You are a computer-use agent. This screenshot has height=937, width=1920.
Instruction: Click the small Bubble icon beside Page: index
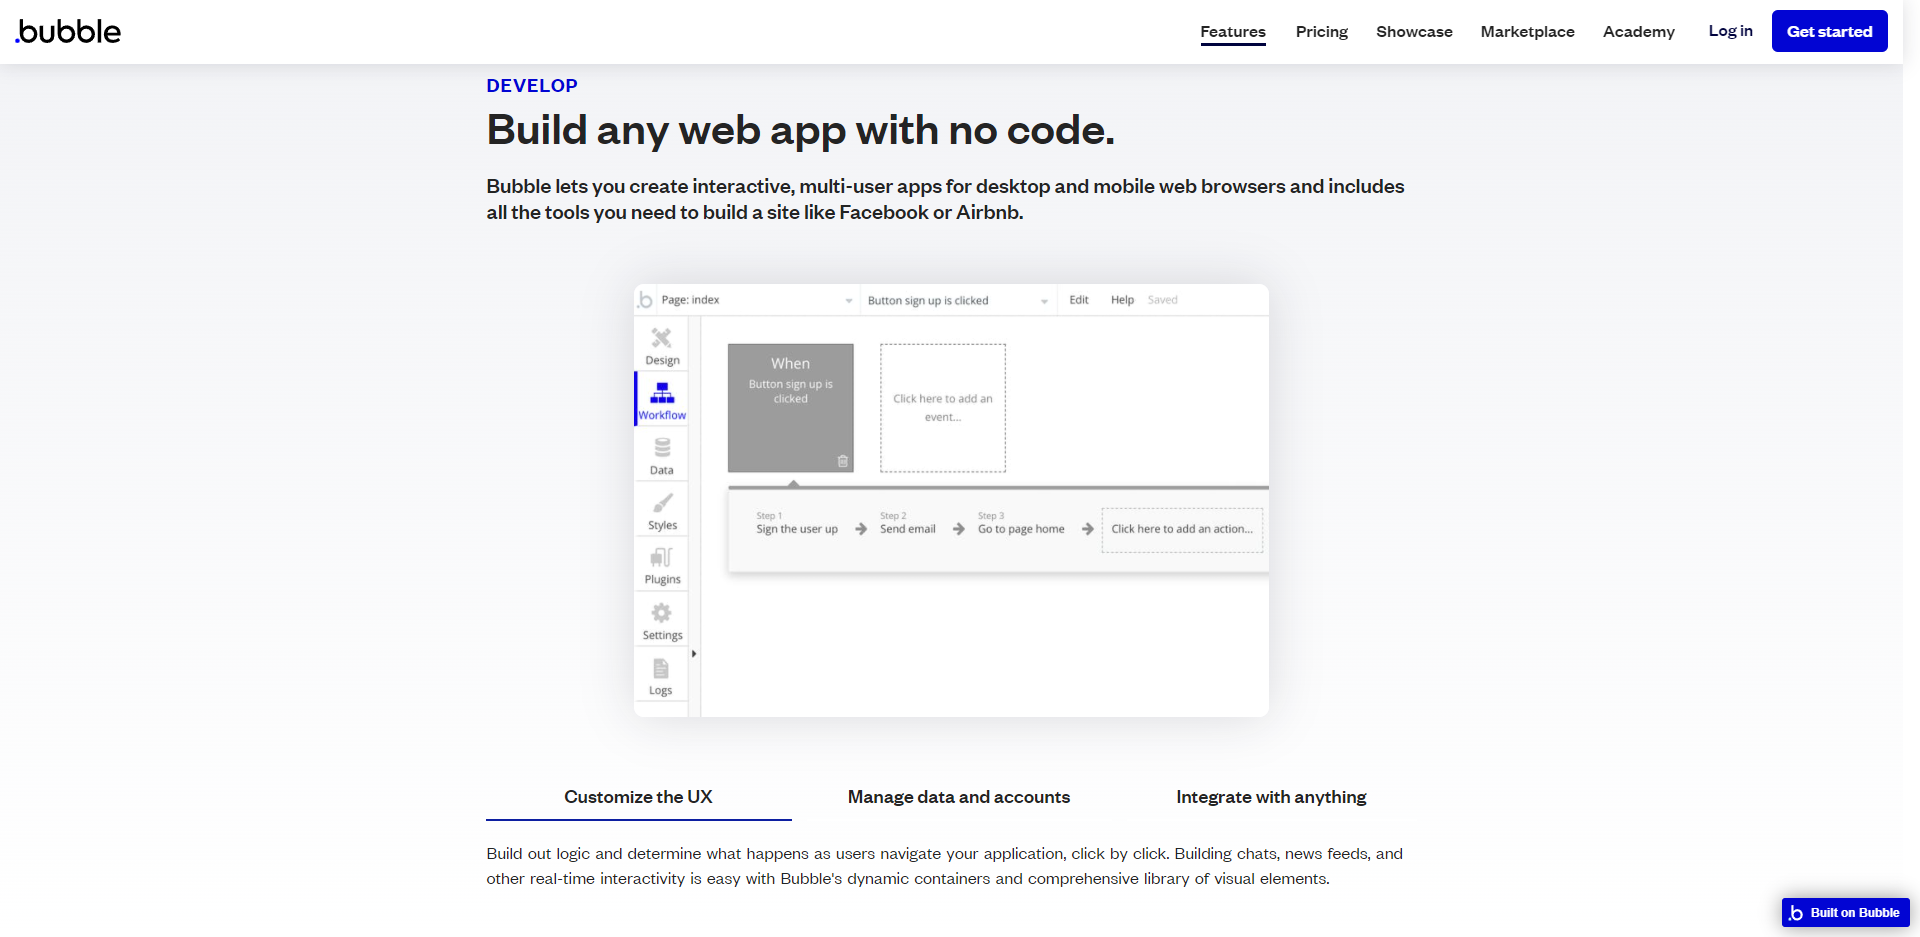646,300
